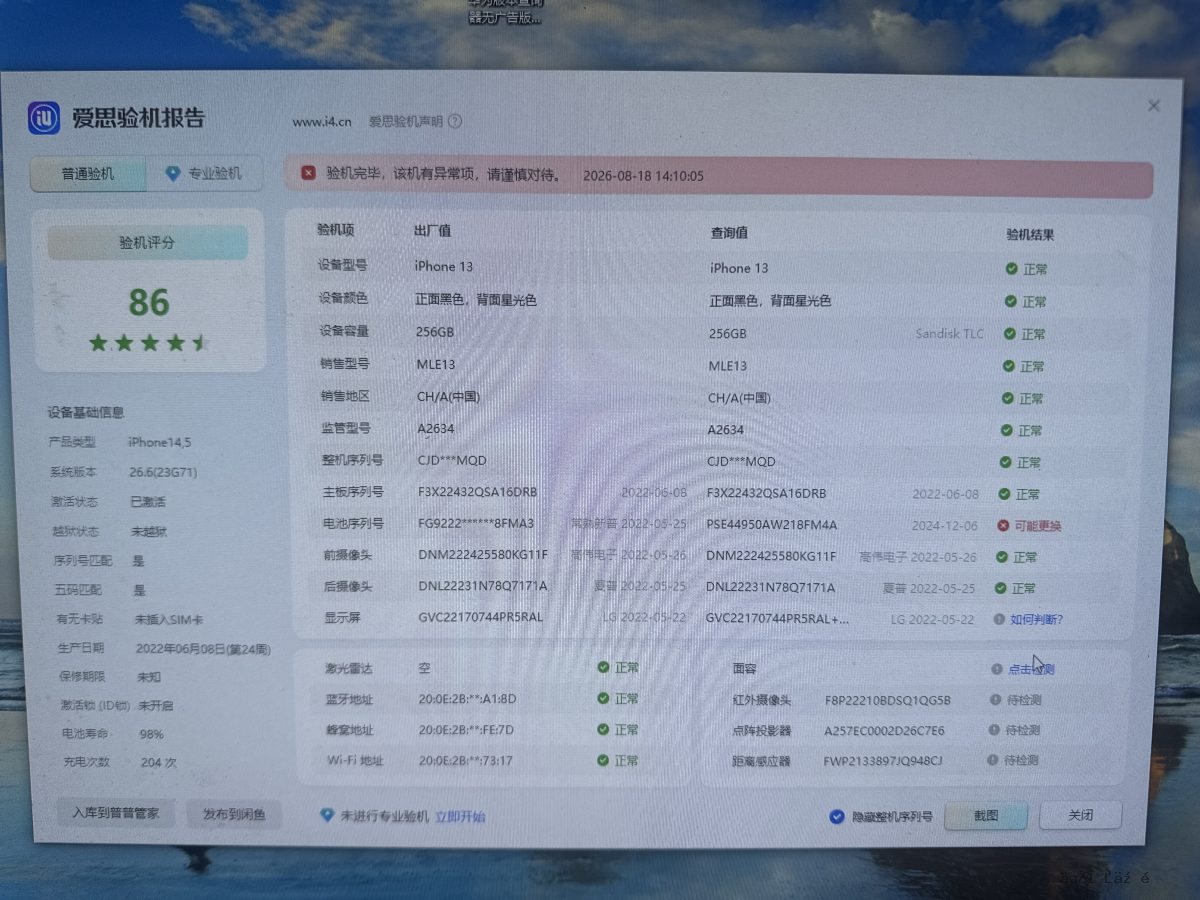Click the star rating under score 86
The width and height of the screenshot is (1200, 900).
(x=148, y=343)
